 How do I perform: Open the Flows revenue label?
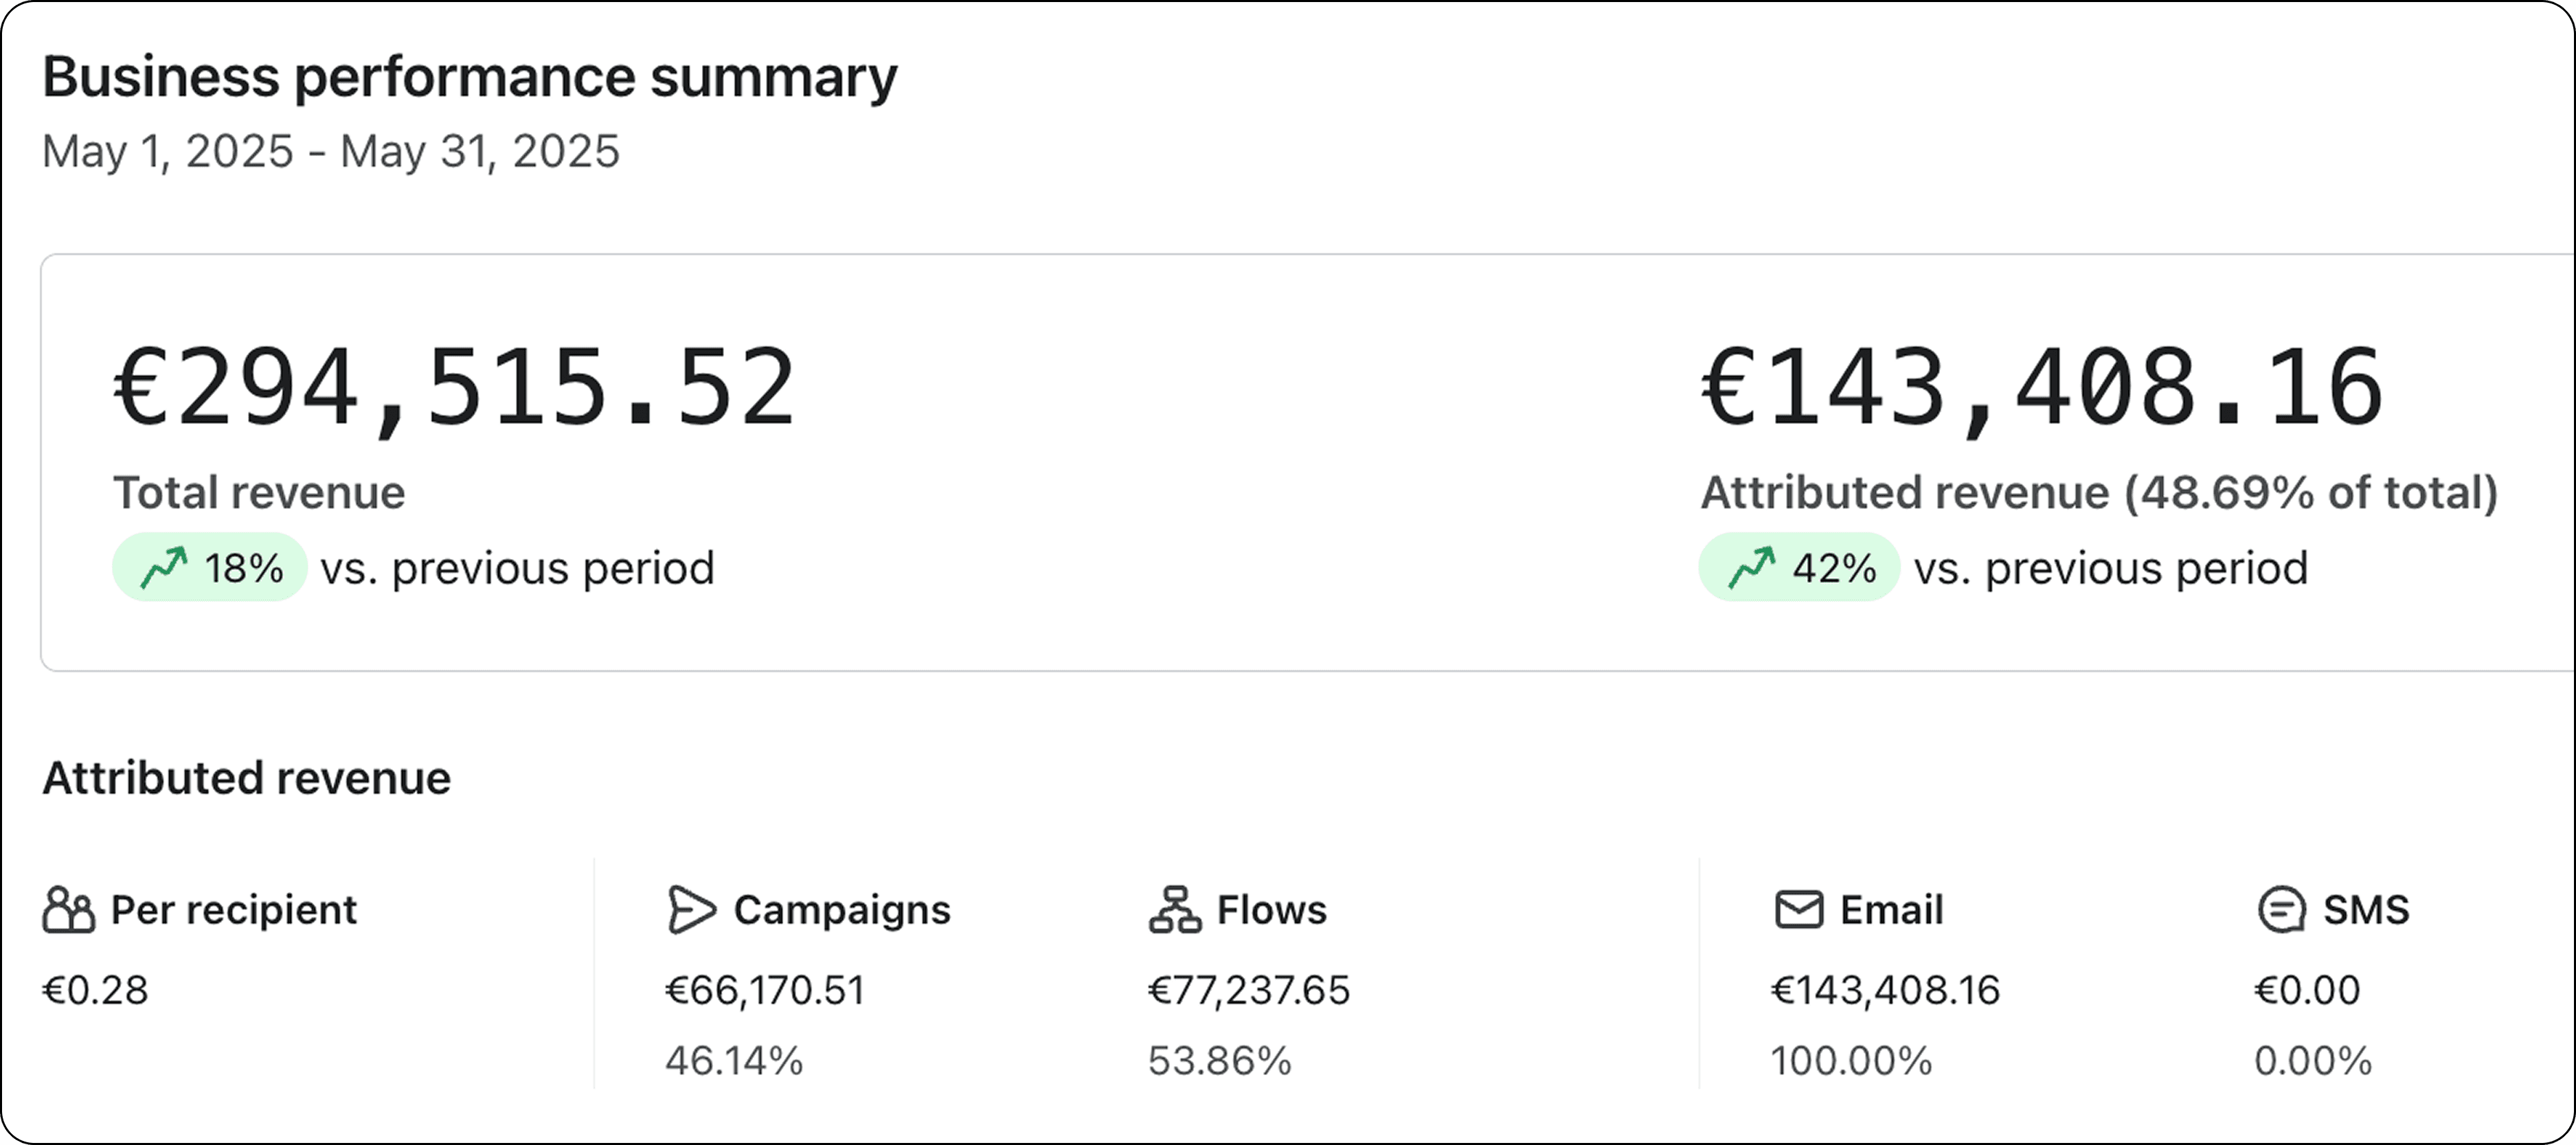pyautogui.click(x=1271, y=910)
